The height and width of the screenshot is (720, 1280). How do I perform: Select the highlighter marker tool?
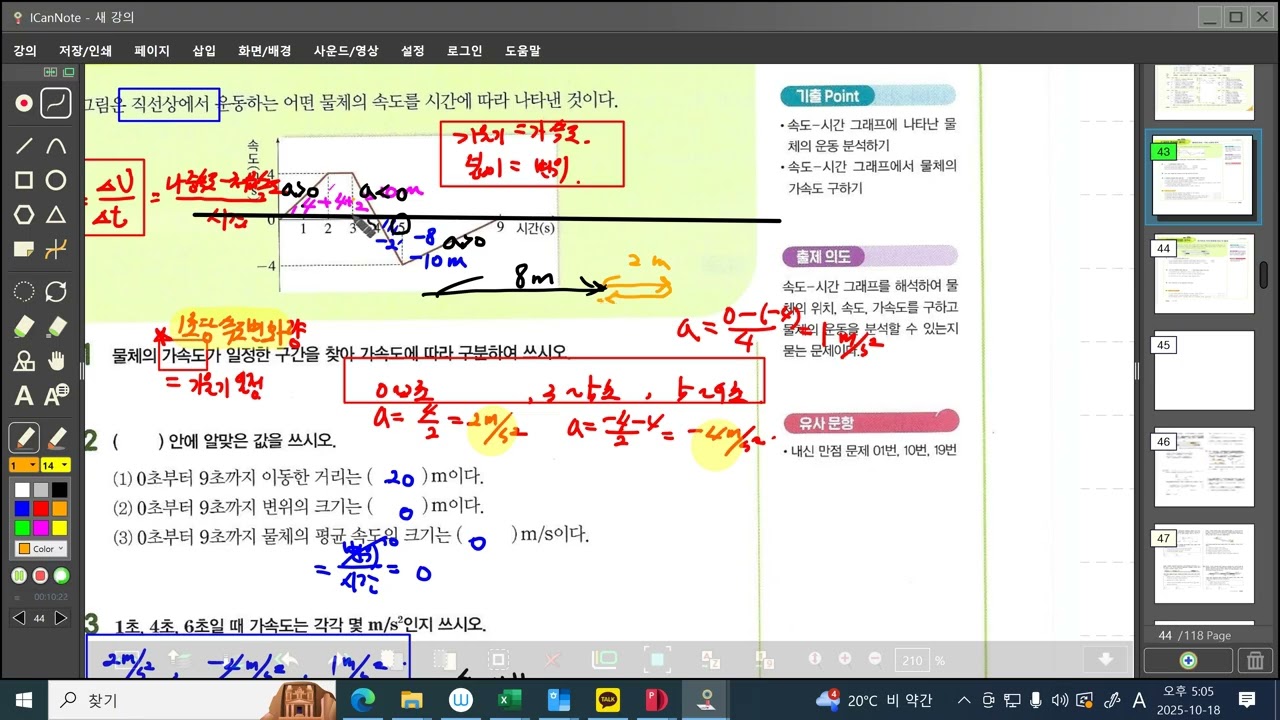coord(57,437)
